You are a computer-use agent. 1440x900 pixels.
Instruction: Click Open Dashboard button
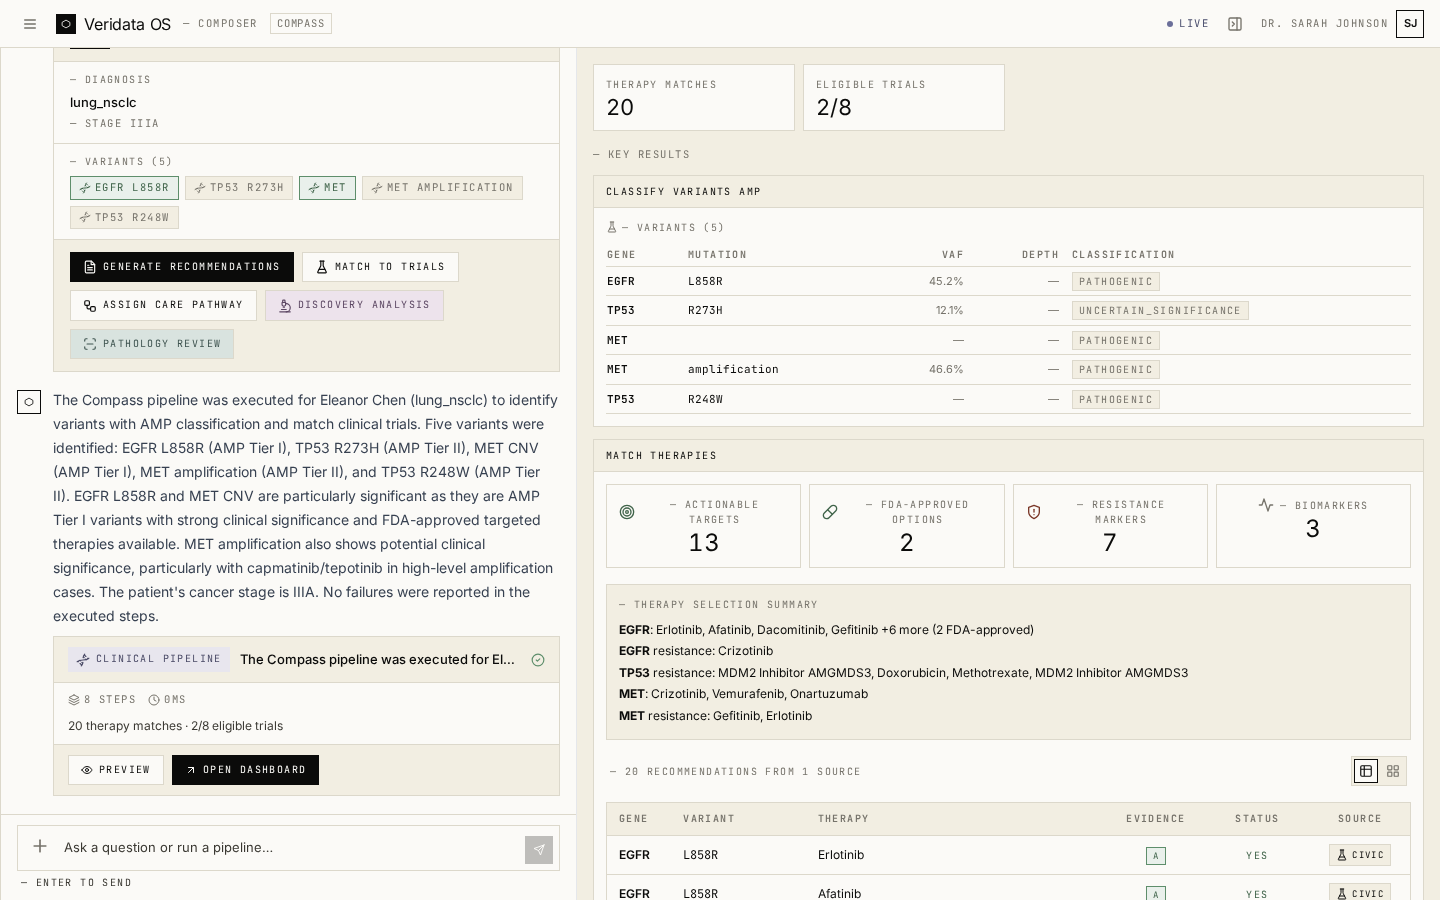(x=245, y=770)
